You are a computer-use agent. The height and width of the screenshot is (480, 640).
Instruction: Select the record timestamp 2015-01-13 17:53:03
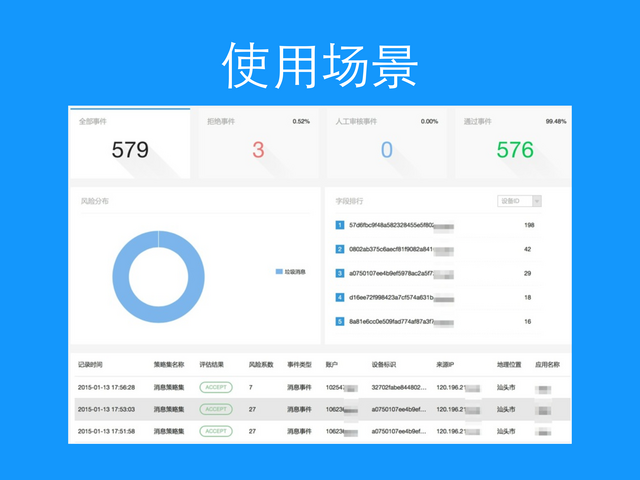coord(106,409)
